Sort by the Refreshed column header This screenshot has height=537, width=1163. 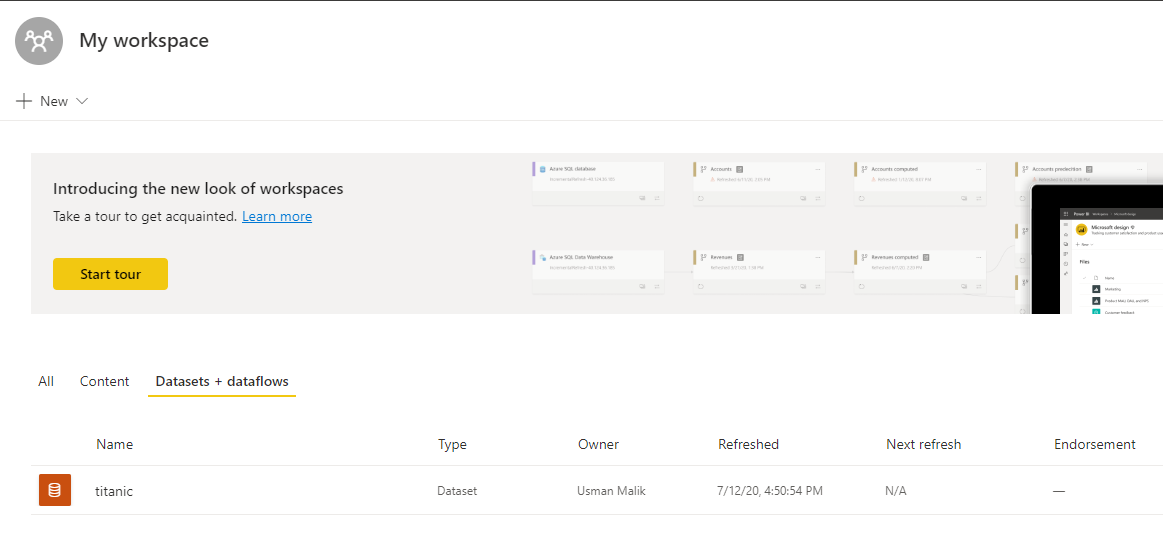[748, 444]
